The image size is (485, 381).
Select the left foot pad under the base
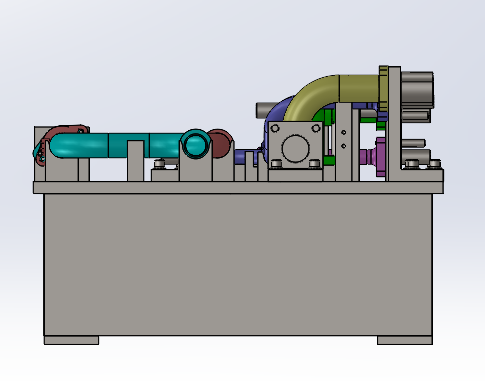tap(71, 340)
